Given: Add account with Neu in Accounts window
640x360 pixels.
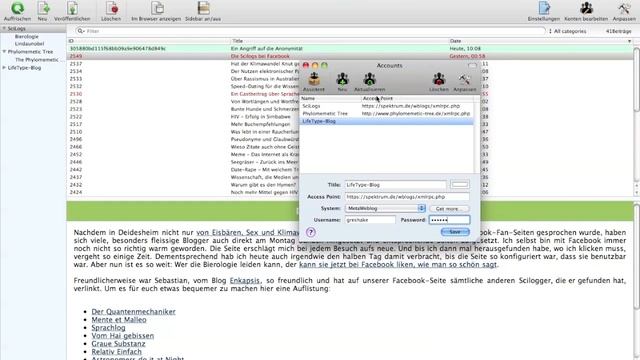Looking at the screenshot, I should click(342, 79).
